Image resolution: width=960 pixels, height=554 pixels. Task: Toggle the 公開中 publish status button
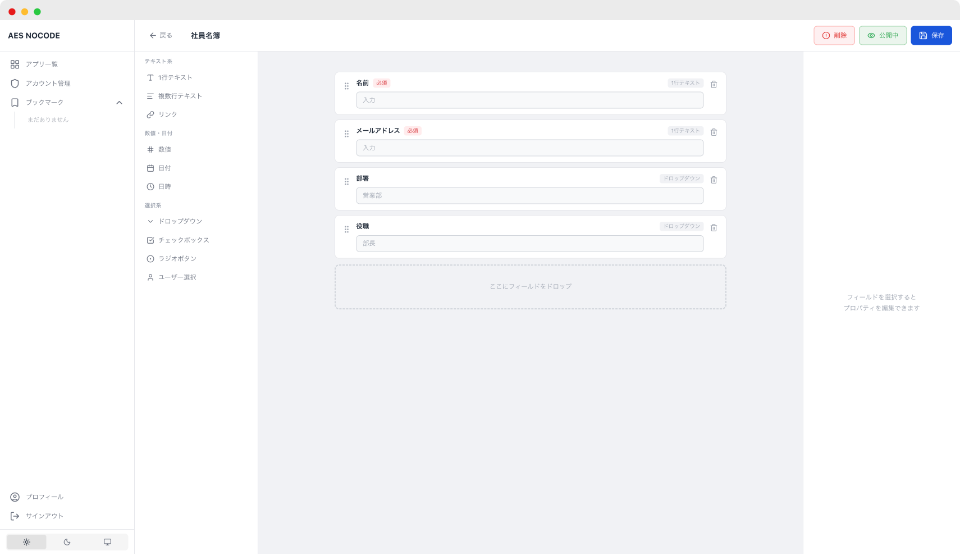pyautogui.click(x=883, y=35)
